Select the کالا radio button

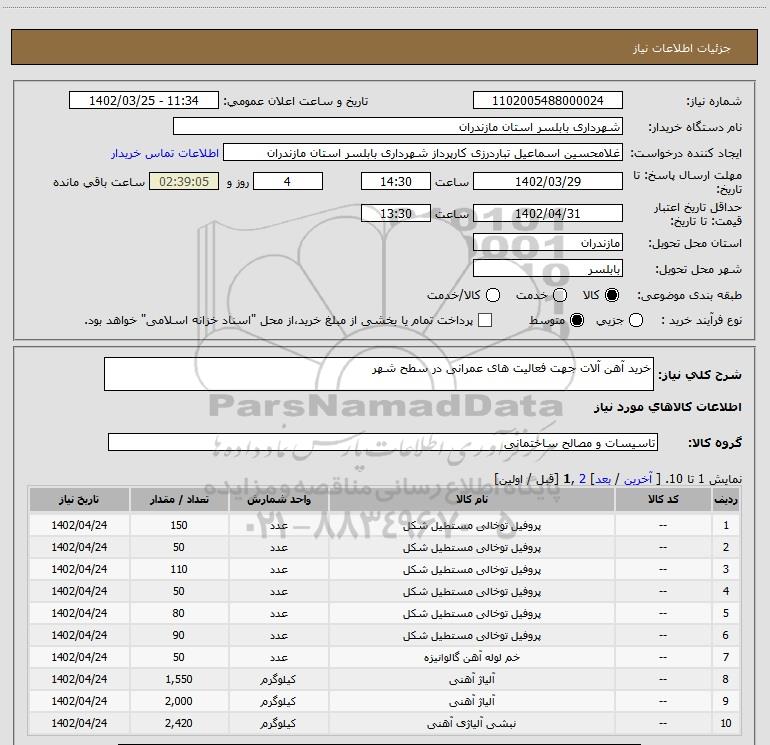coord(612,295)
